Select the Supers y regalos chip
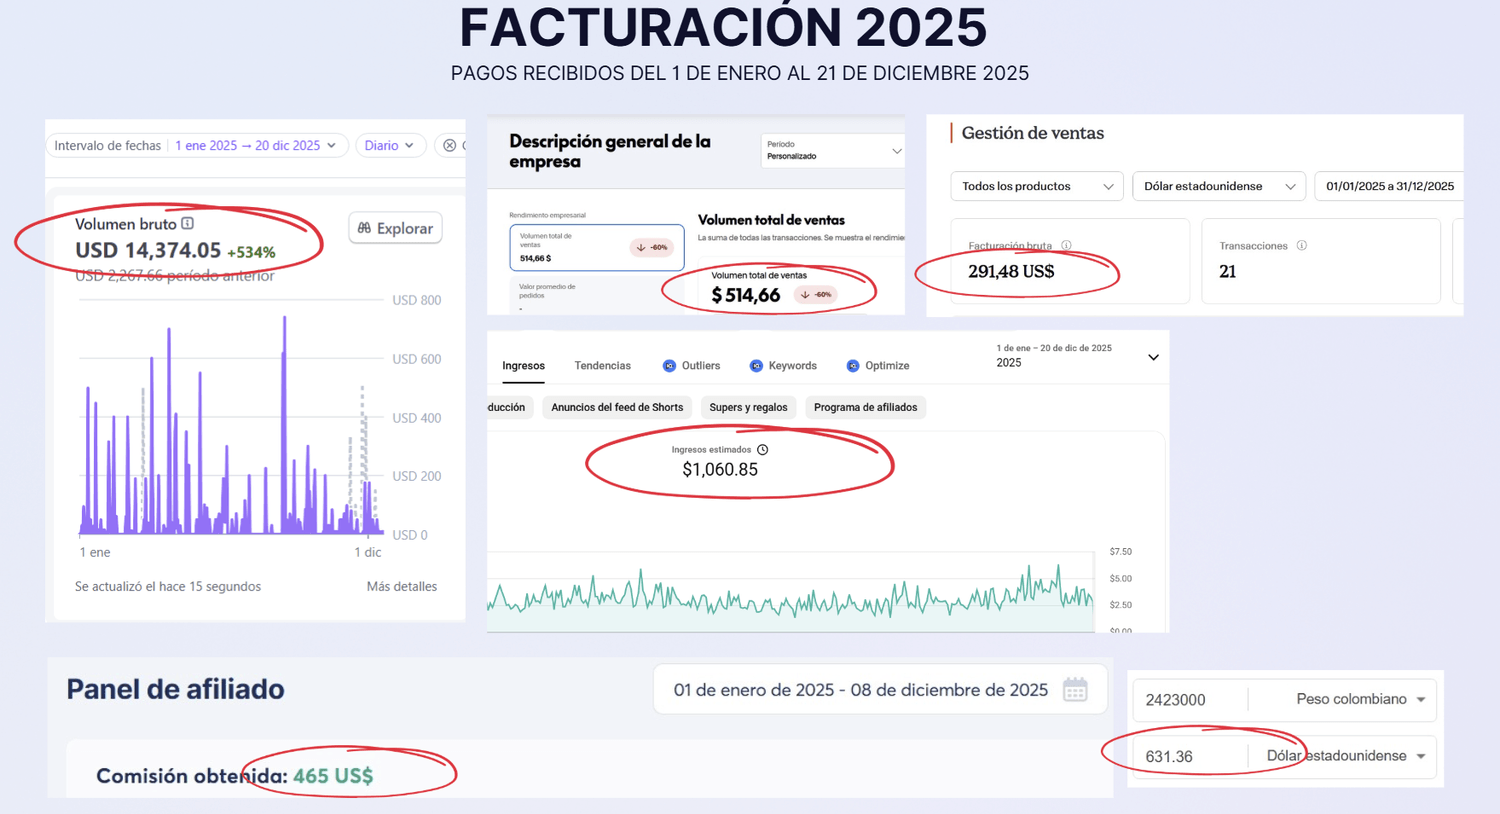 [x=748, y=407]
